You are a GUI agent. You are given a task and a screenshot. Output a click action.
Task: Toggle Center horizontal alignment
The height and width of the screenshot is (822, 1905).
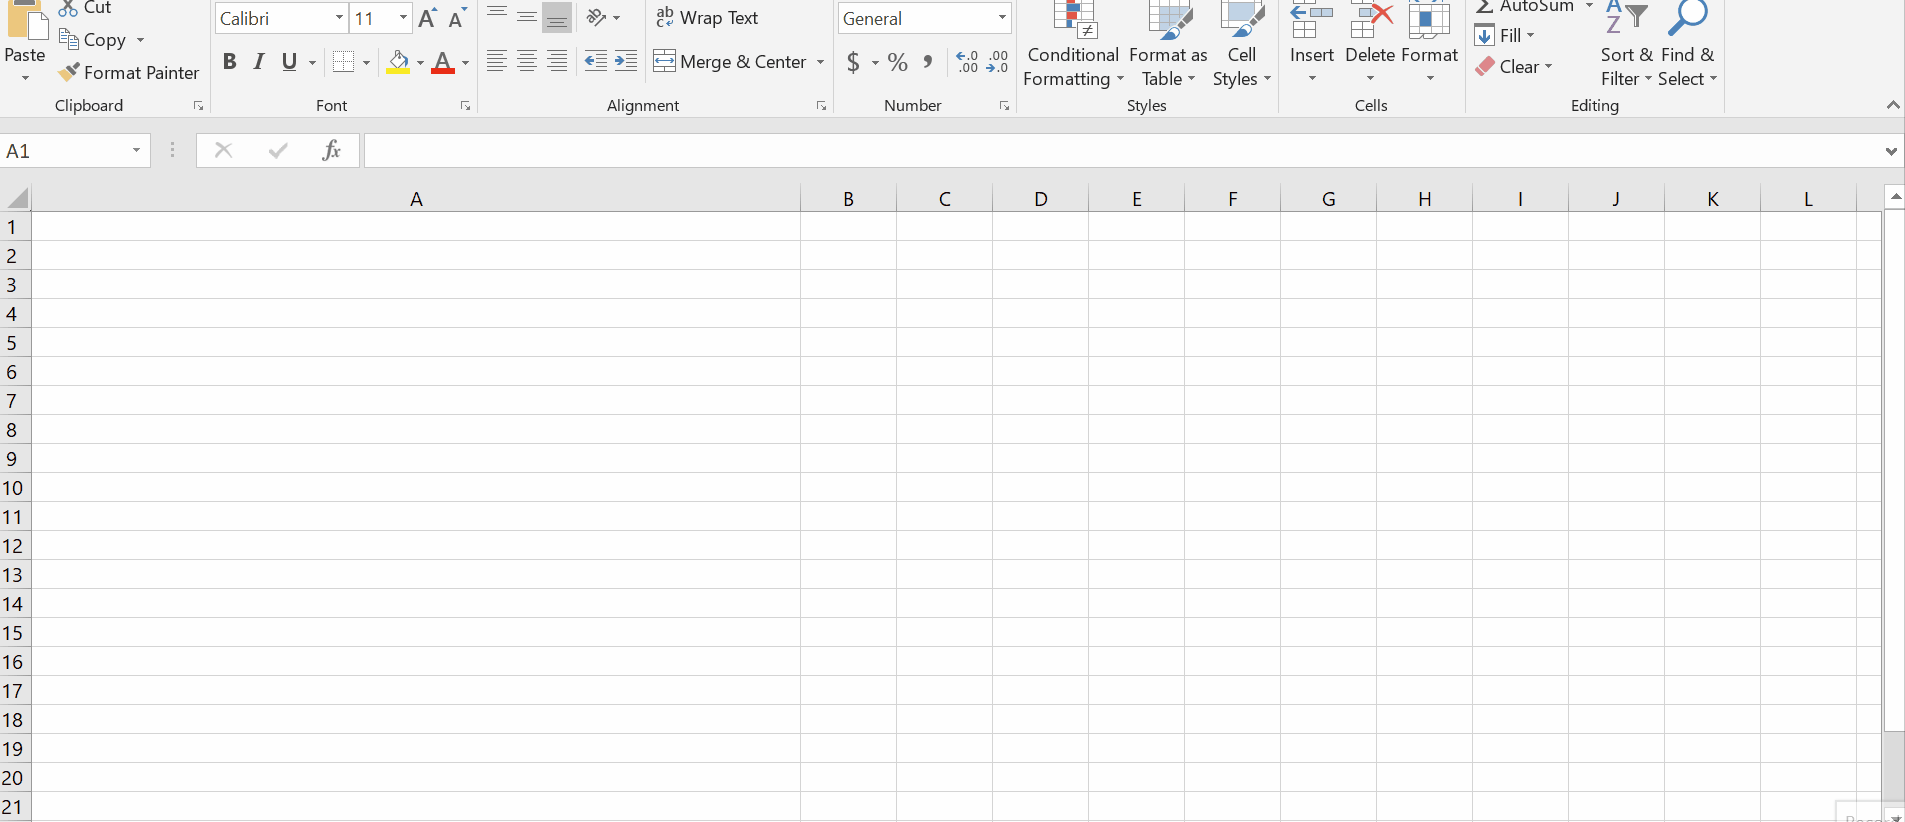pyautogui.click(x=527, y=61)
